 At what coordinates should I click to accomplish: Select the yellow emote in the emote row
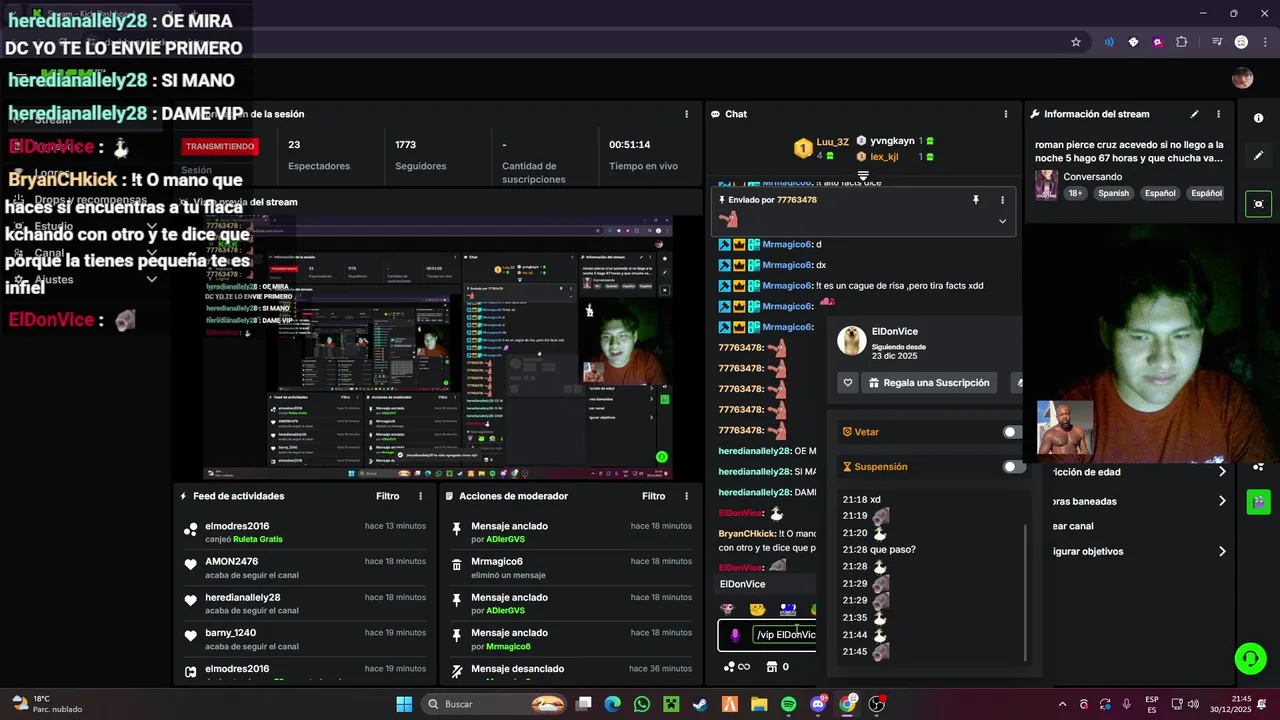tap(758, 609)
